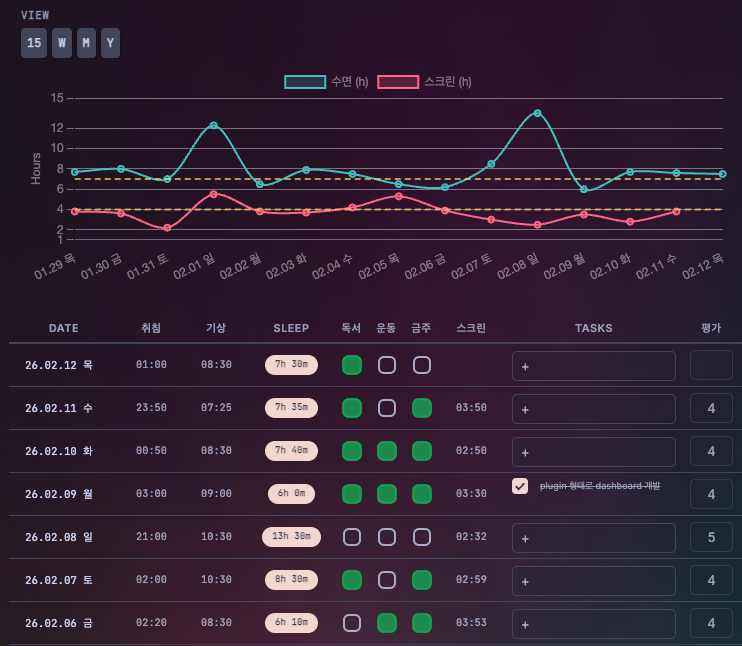The height and width of the screenshot is (646, 742).
Task: Add a task for 26.02.07
Action: [594, 581]
